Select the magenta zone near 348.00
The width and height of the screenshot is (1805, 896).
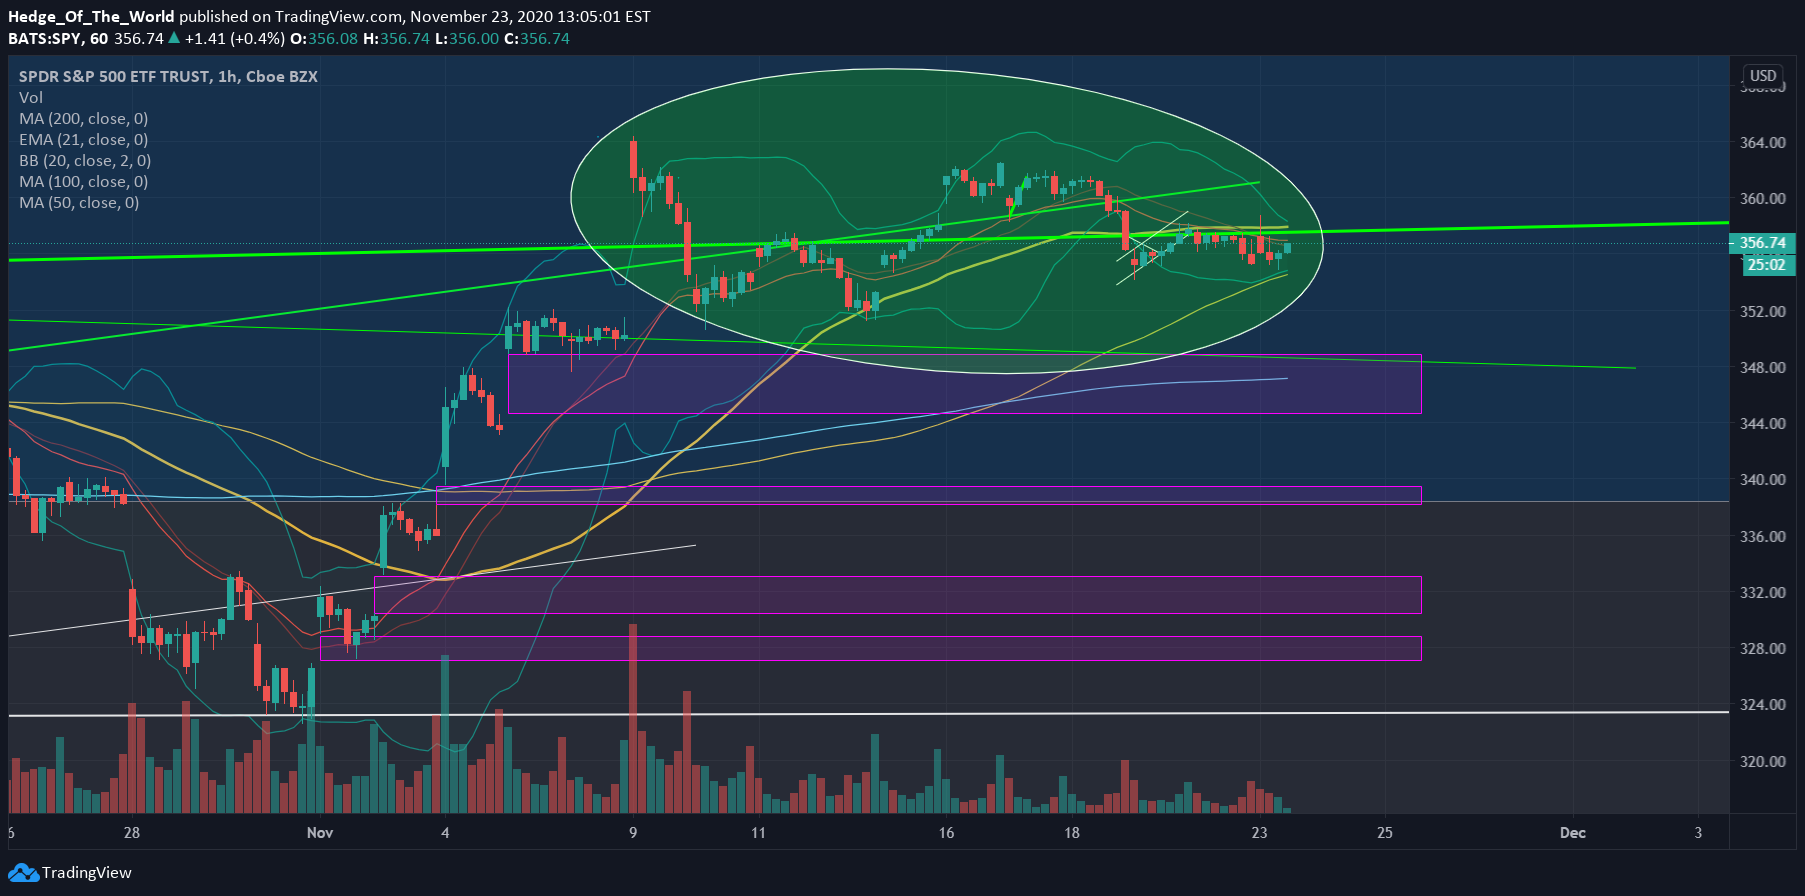pos(964,384)
